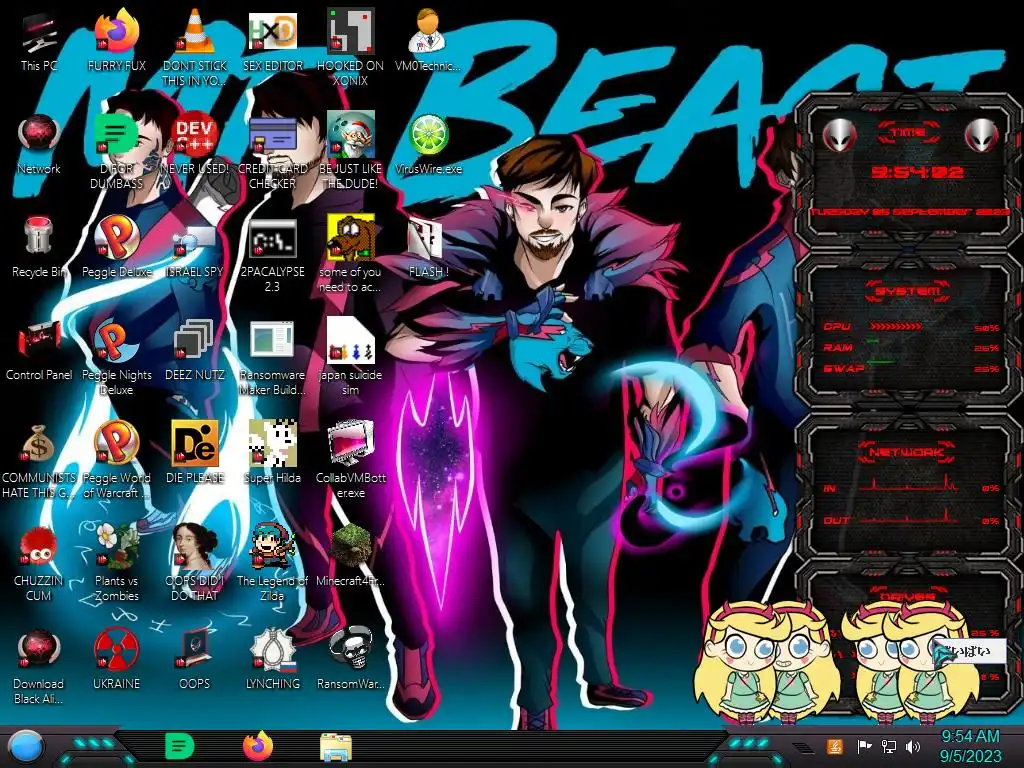Image resolution: width=1024 pixels, height=768 pixels.
Task: Open the RansomWar skull icon
Action: 350,649
